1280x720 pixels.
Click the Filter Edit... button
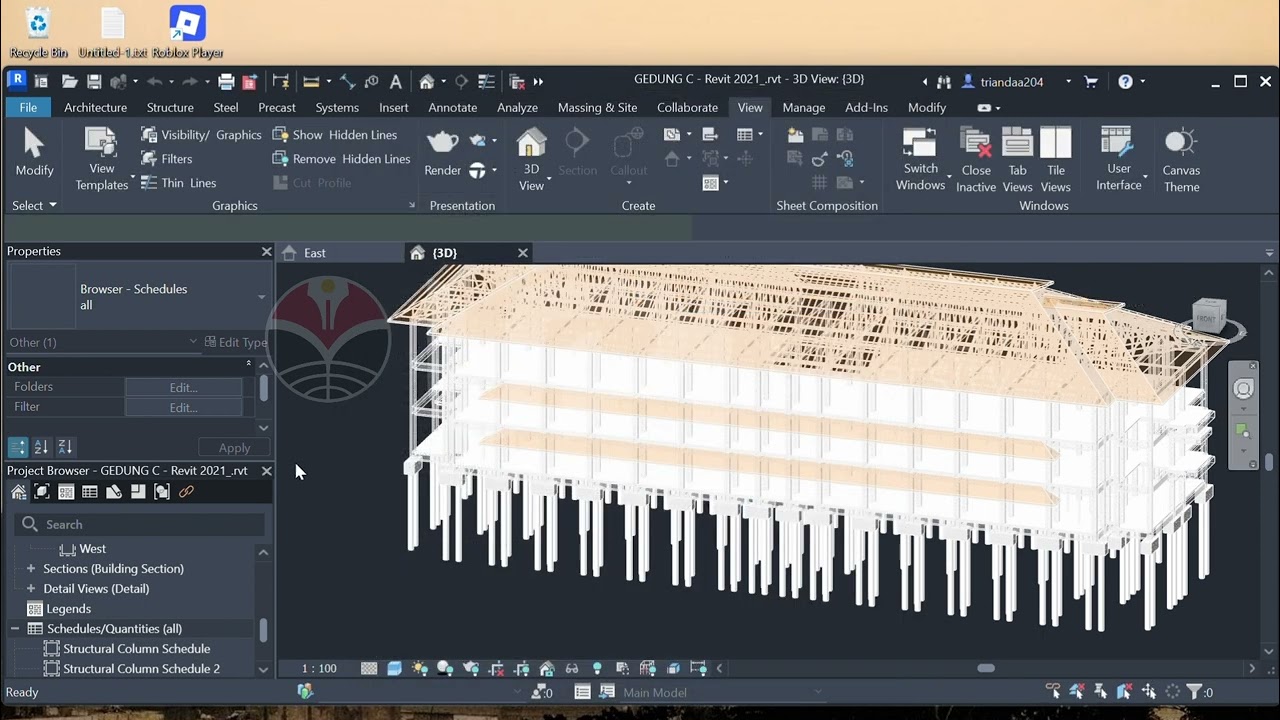click(x=183, y=408)
